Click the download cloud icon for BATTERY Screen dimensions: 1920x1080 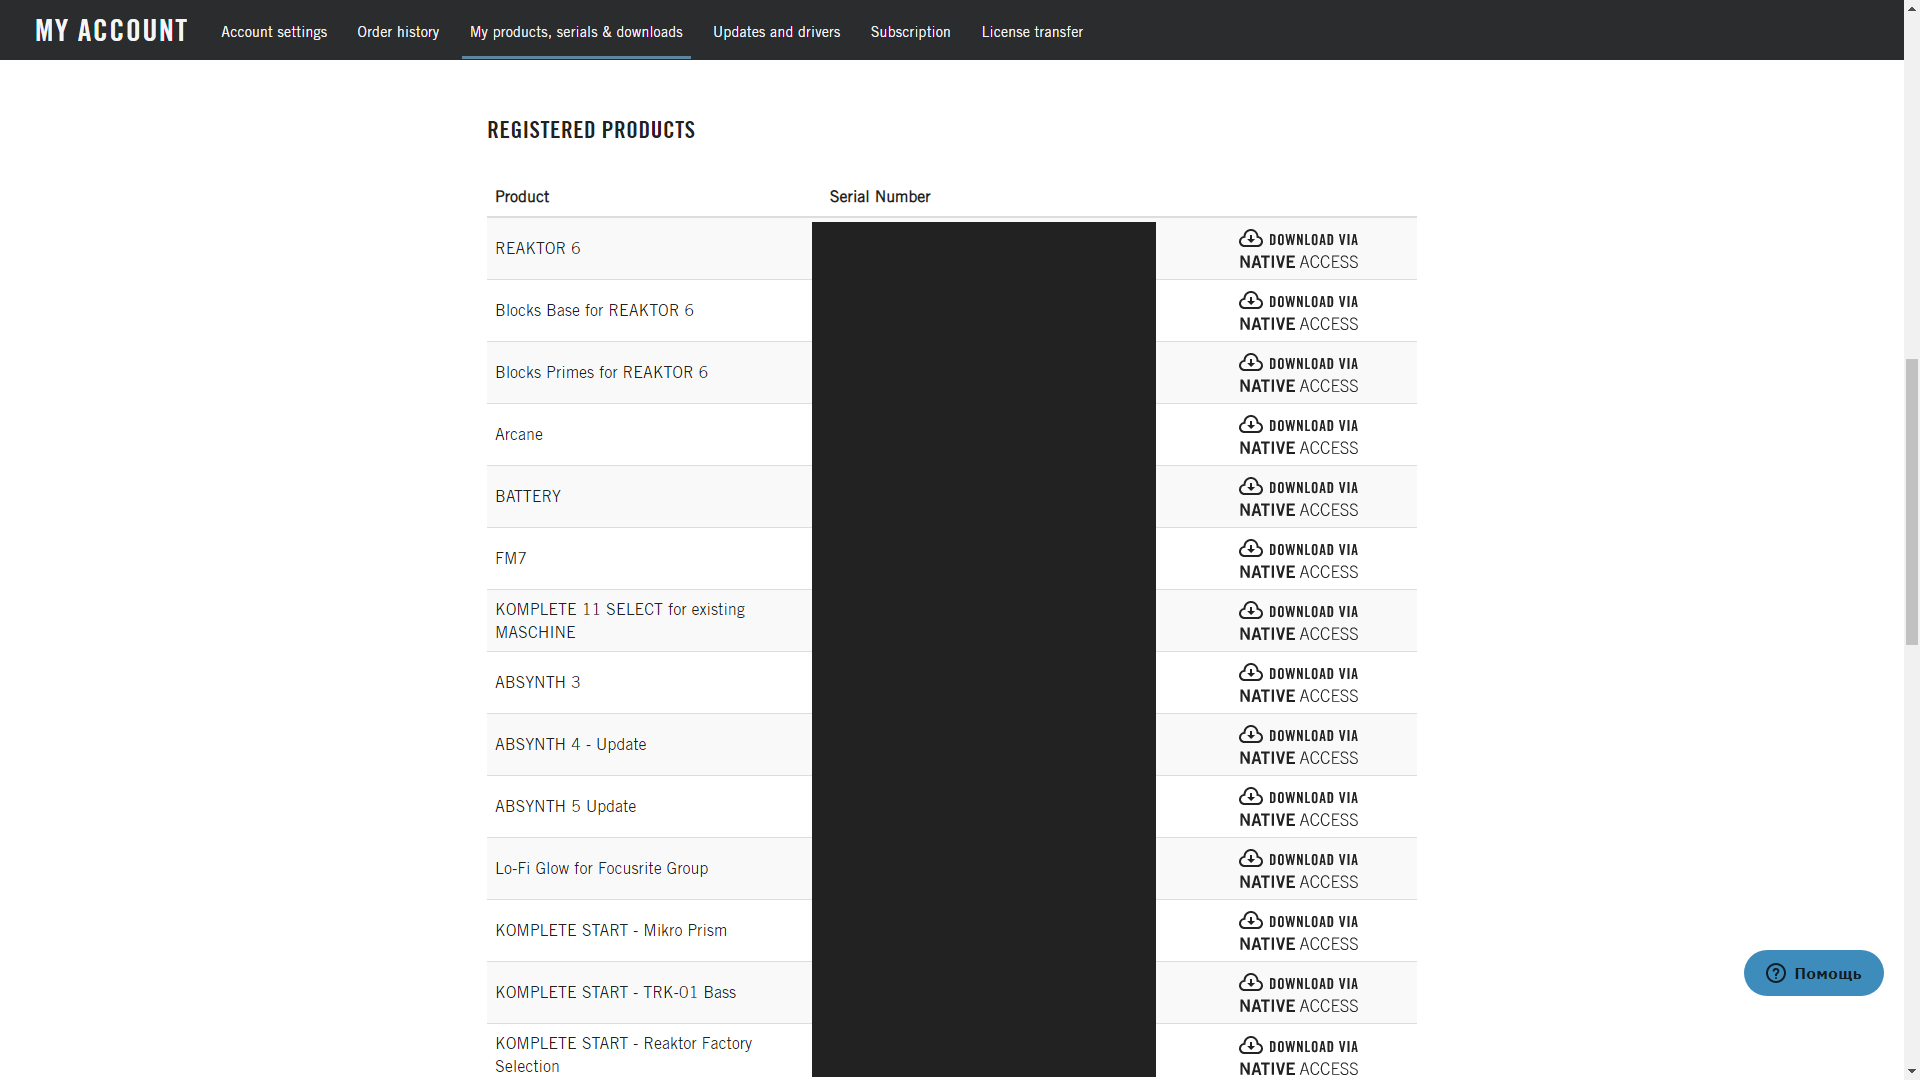[1251, 486]
